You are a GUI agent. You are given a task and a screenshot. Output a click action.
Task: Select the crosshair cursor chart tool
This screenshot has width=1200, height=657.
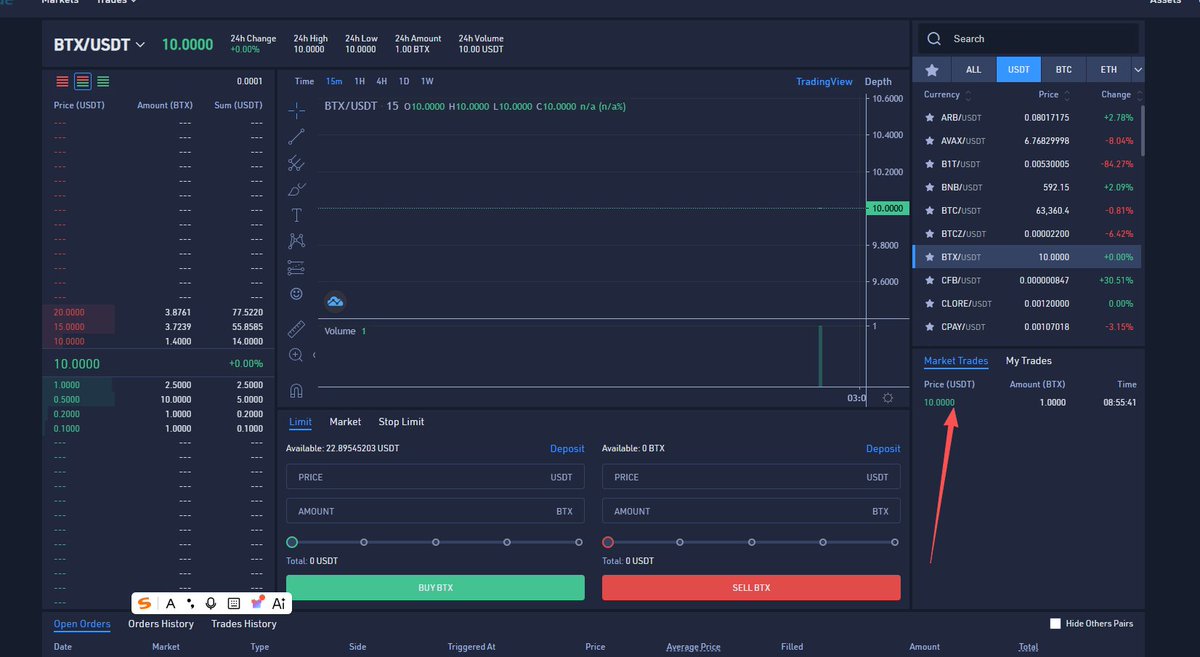[x=297, y=110]
